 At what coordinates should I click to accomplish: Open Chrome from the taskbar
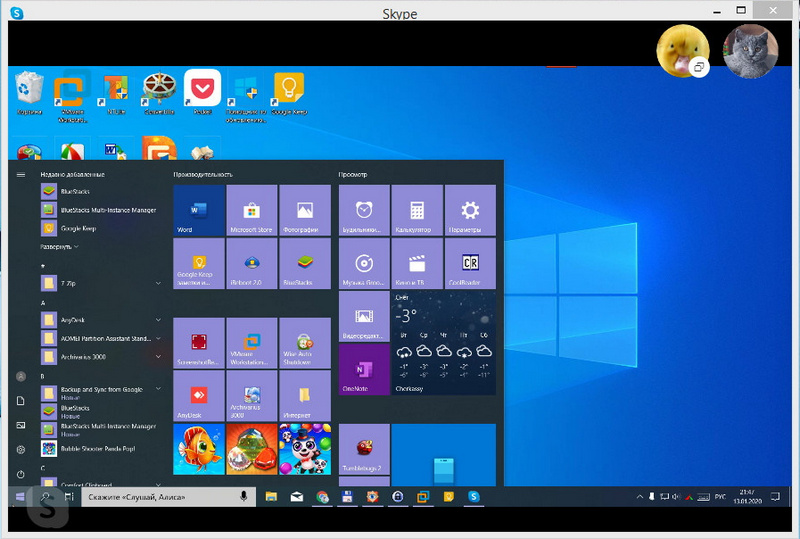tap(322, 497)
